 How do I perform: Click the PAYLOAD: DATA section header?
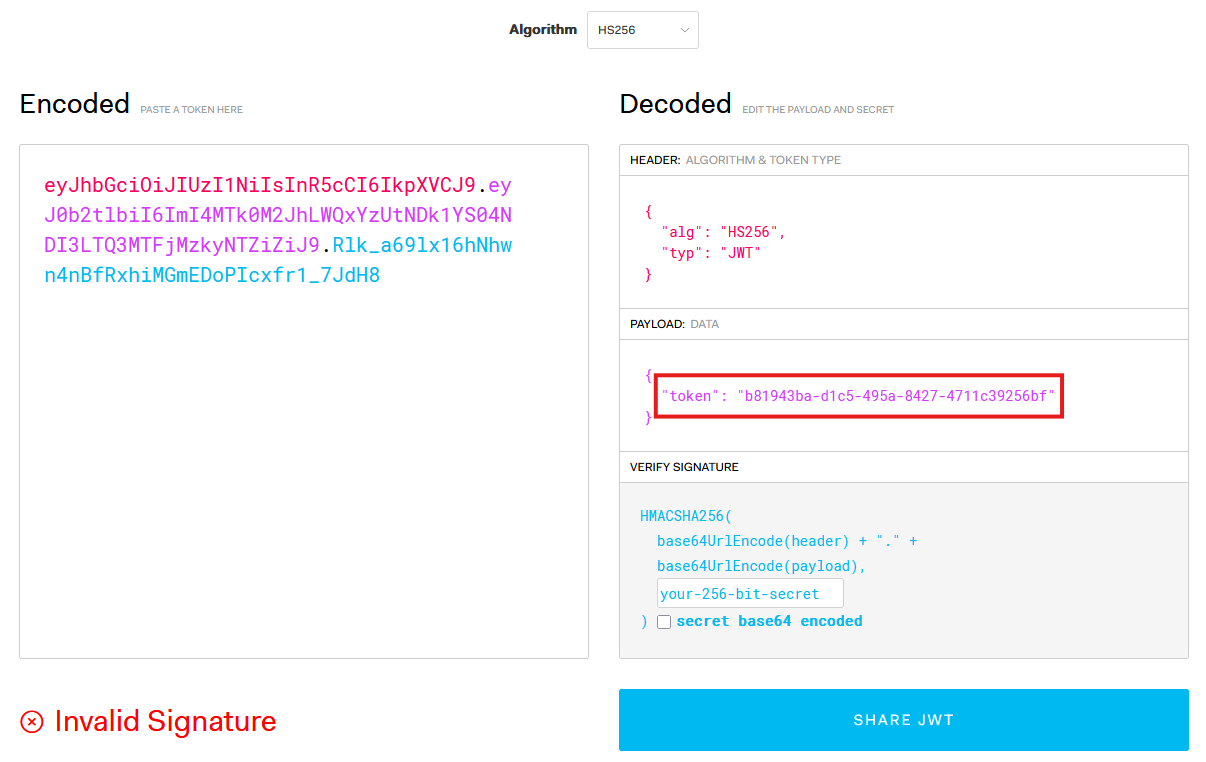(668, 323)
